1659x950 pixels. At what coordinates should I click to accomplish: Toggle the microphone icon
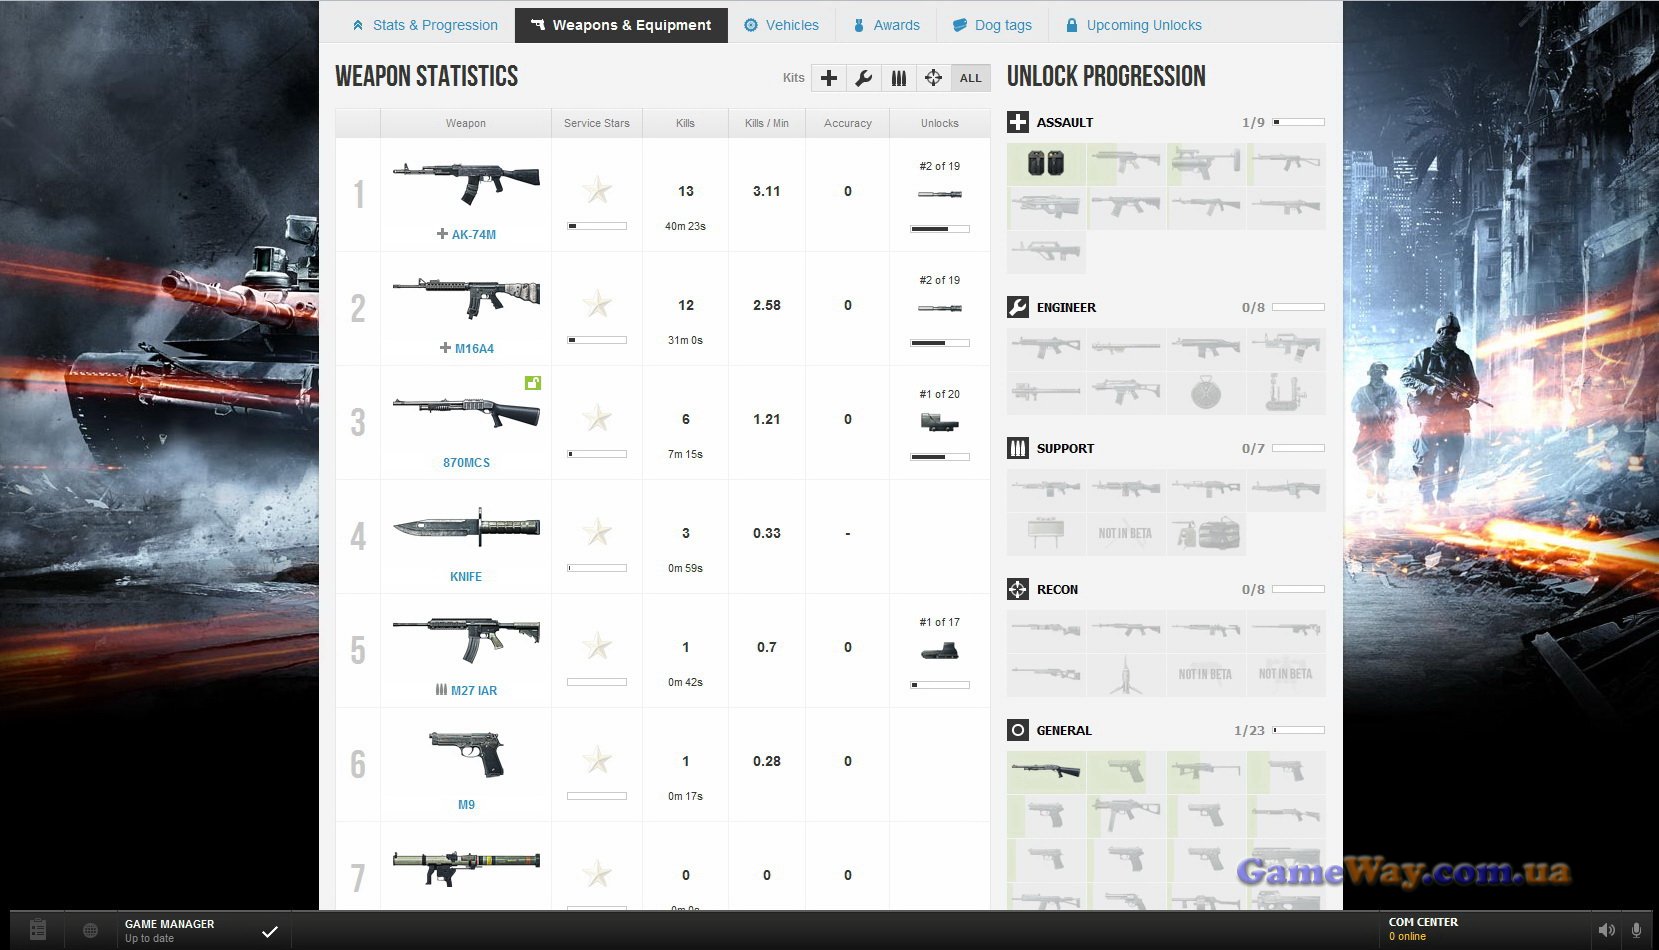point(1637,930)
